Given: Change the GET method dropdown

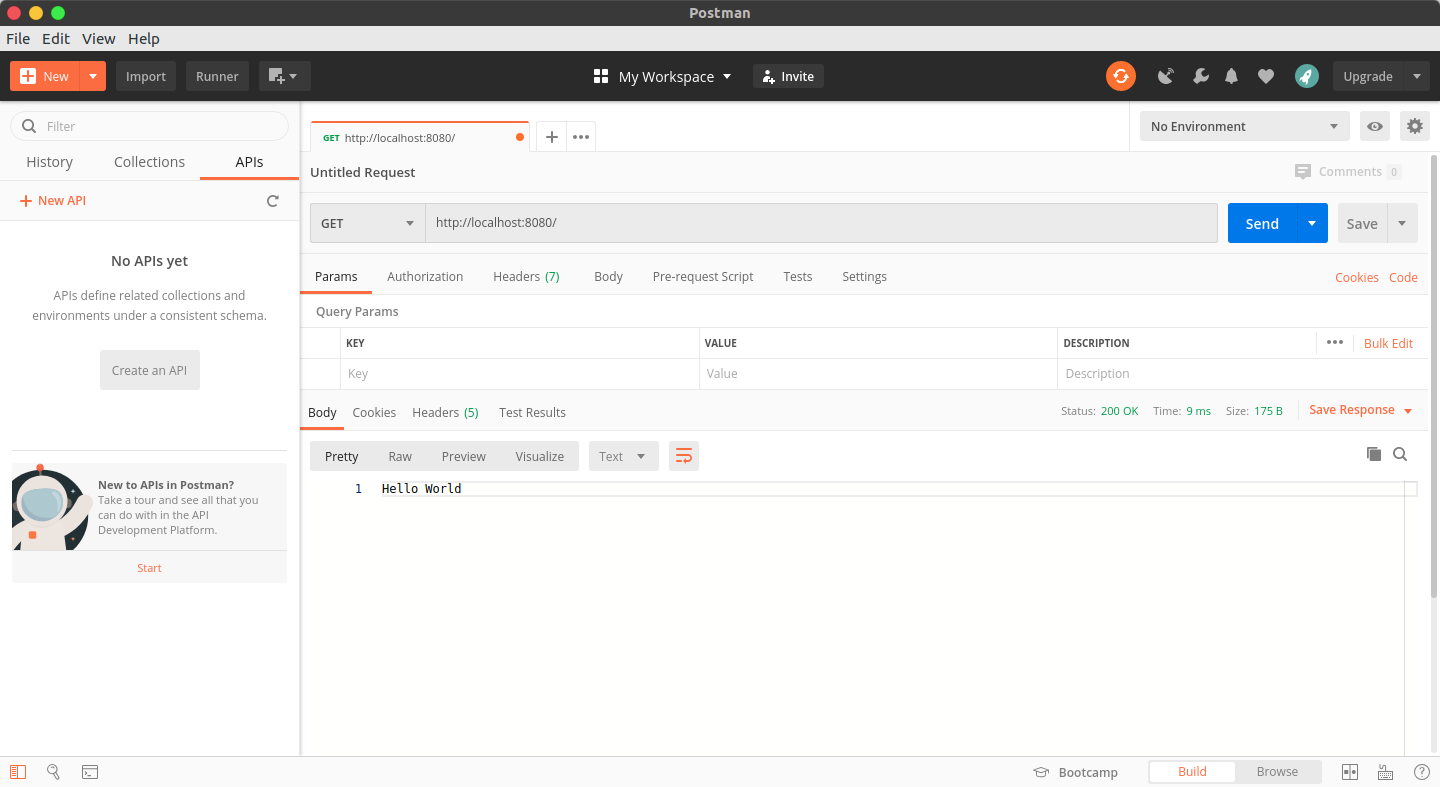Looking at the screenshot, I should click(367, 223).
